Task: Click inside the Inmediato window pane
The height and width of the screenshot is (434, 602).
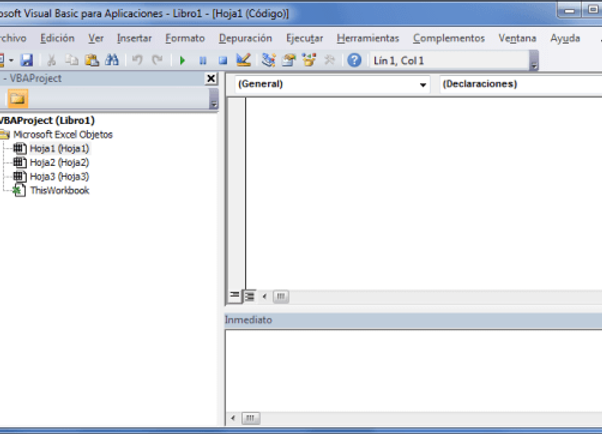Action: (414, 371)
